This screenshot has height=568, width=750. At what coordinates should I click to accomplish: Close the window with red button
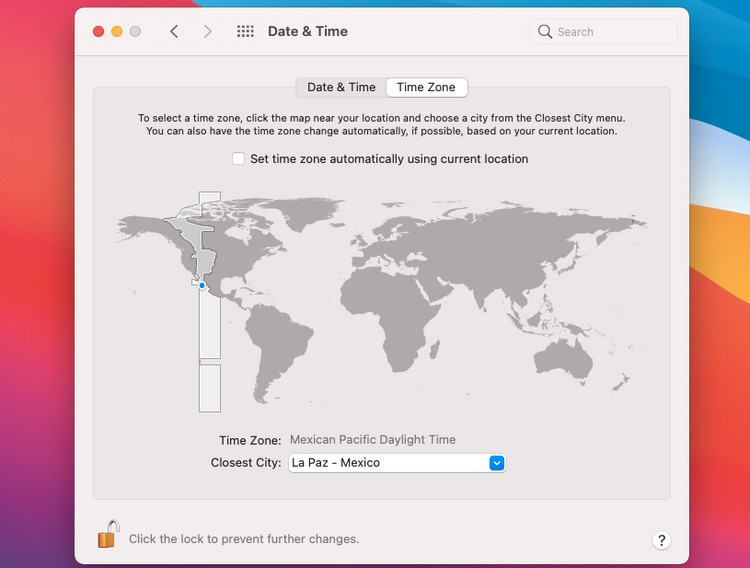(99, 32)
